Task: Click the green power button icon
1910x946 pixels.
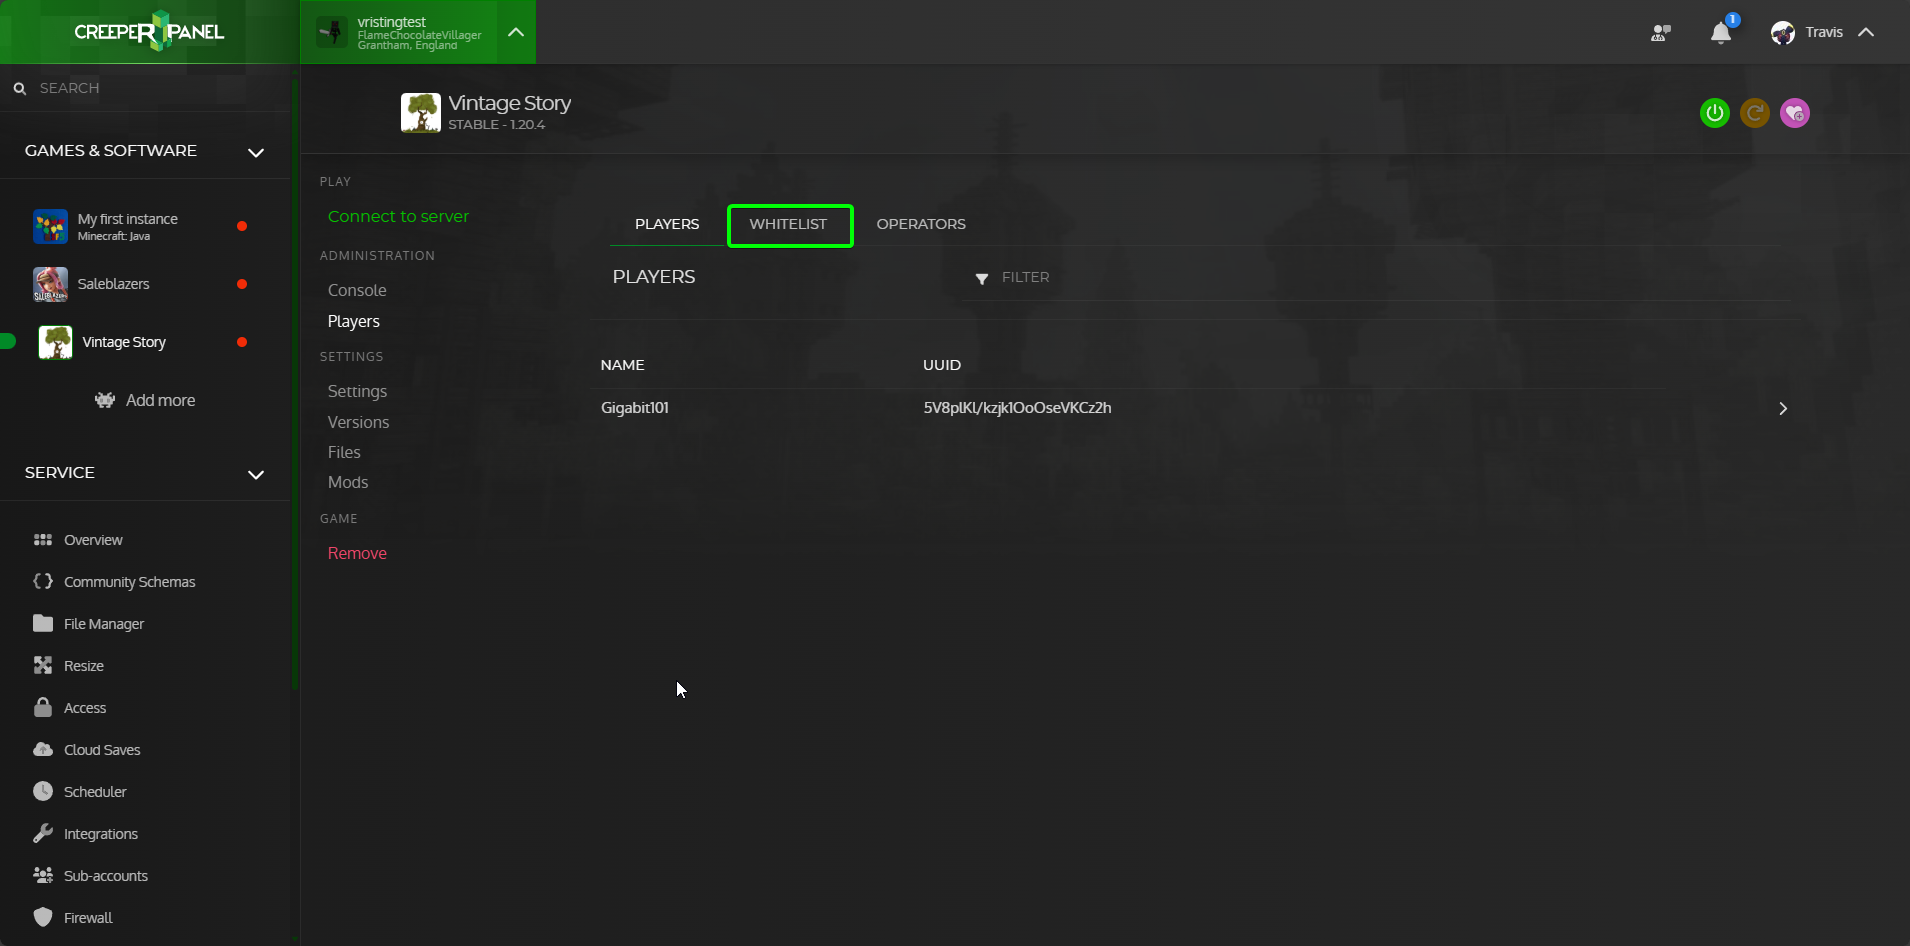Action: pos(1715,113)
